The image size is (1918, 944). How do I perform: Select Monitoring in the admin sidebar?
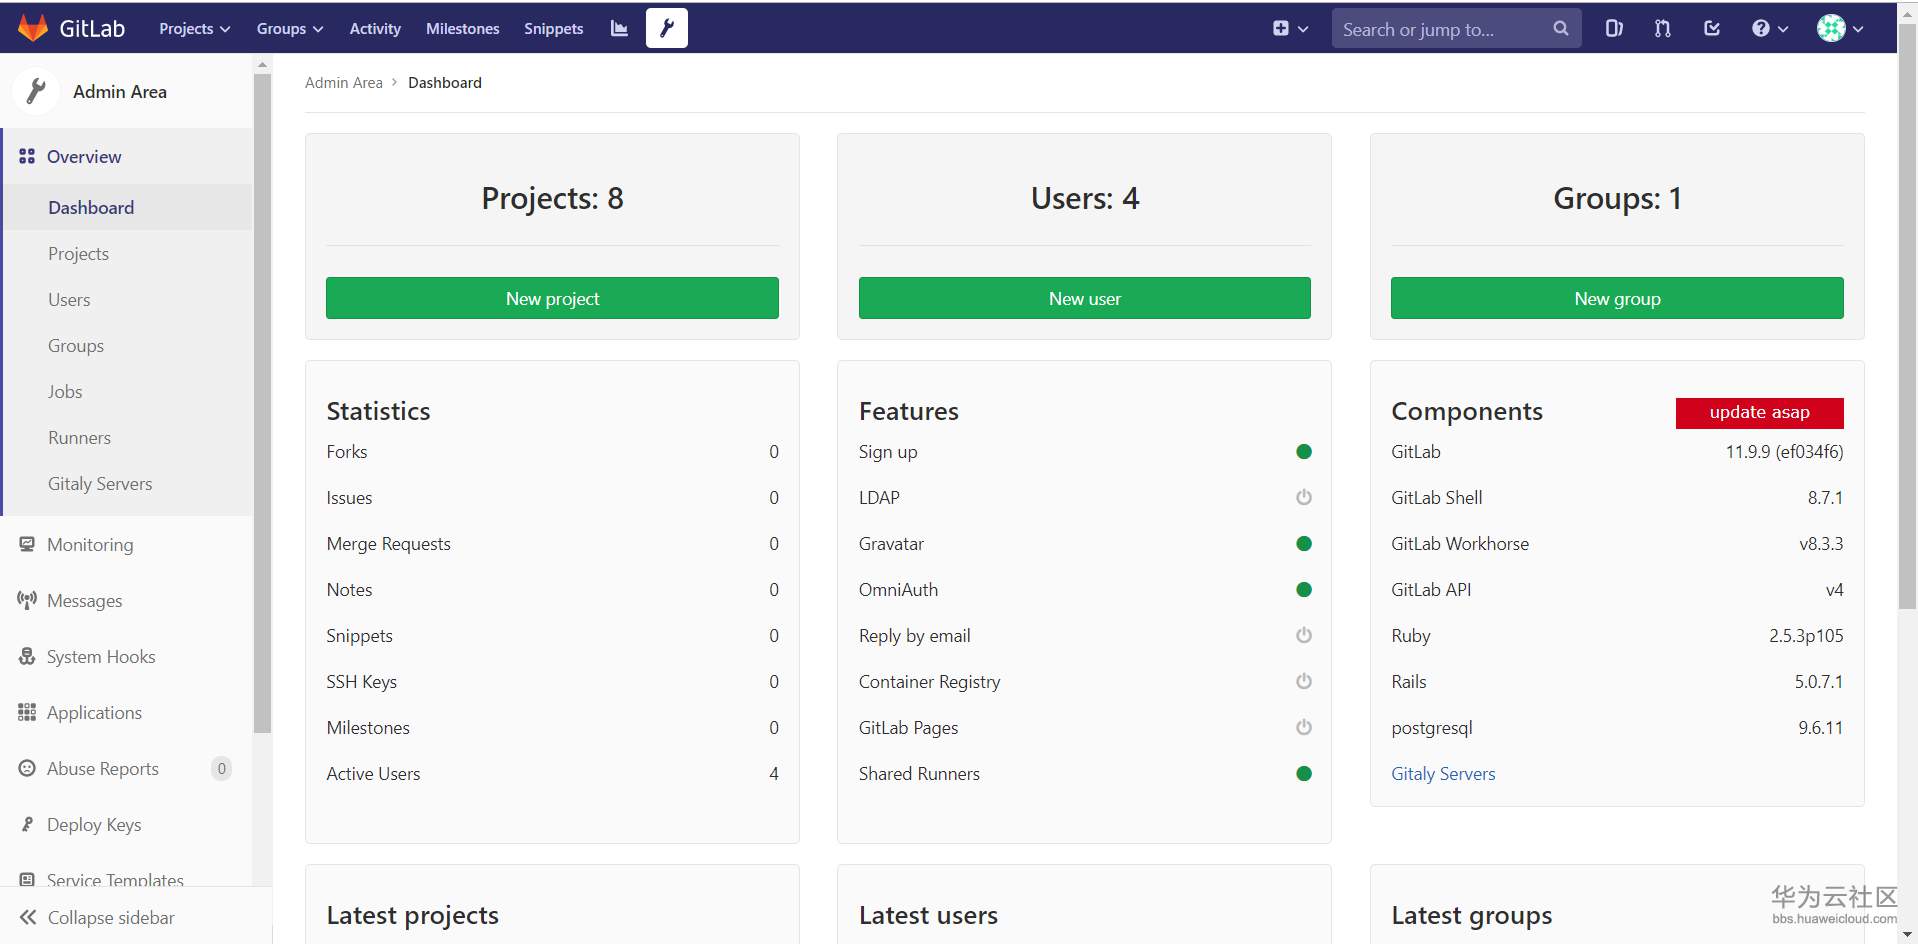90,544
